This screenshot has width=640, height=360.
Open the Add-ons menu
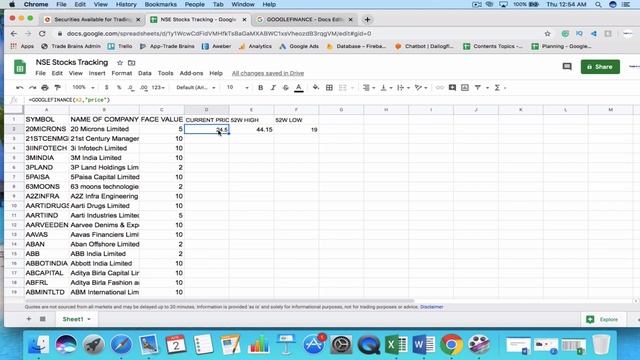pos(191,73)
